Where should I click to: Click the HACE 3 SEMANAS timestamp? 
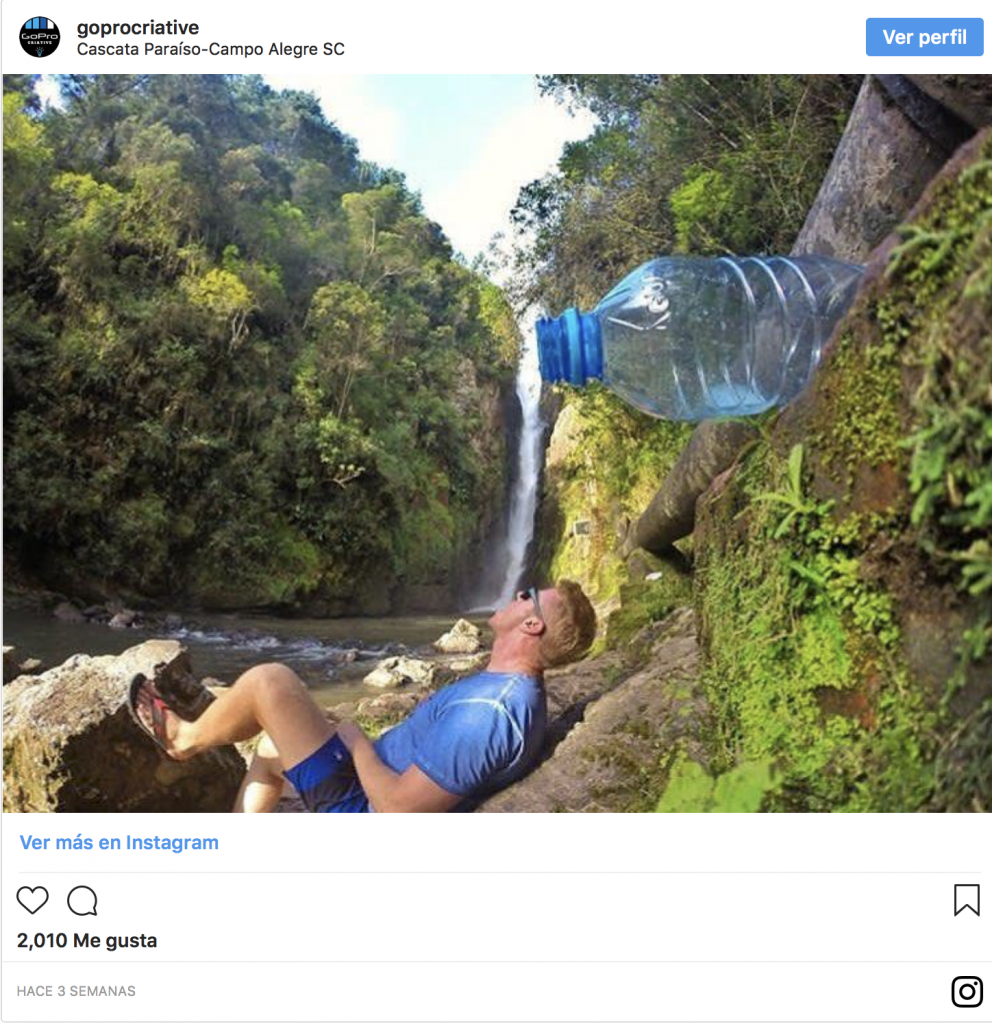click(x=76, y=991)
